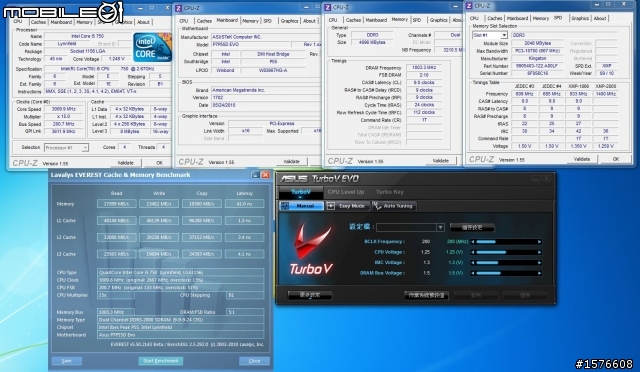
Task: Open the Turbo Key tab
Action: (390, 192)
